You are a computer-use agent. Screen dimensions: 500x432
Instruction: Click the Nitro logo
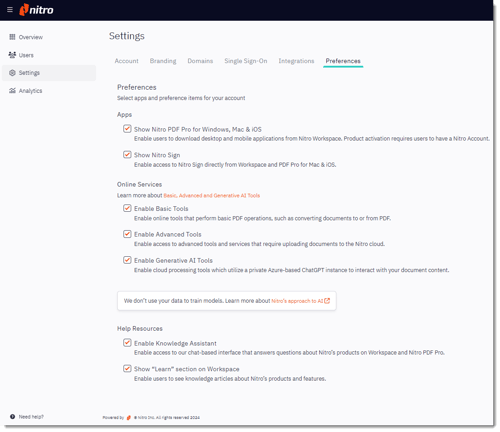tap(36, 10)
